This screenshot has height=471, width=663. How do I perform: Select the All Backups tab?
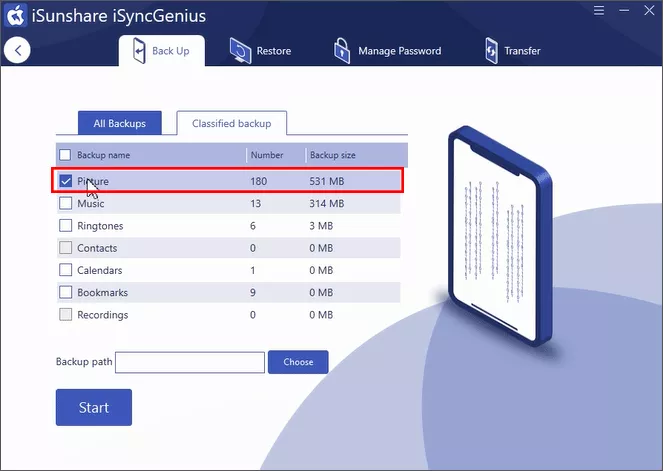point(120,123)
